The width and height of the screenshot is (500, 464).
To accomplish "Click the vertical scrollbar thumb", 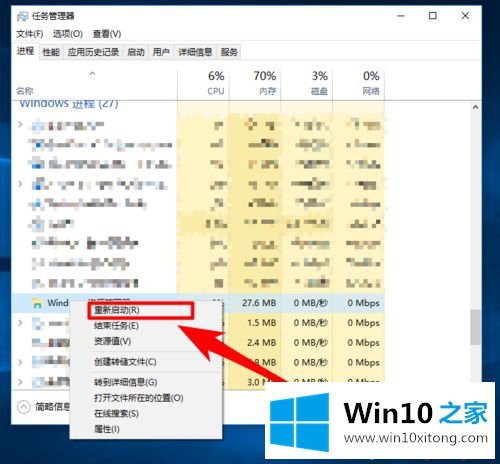I will click(475, 327).
